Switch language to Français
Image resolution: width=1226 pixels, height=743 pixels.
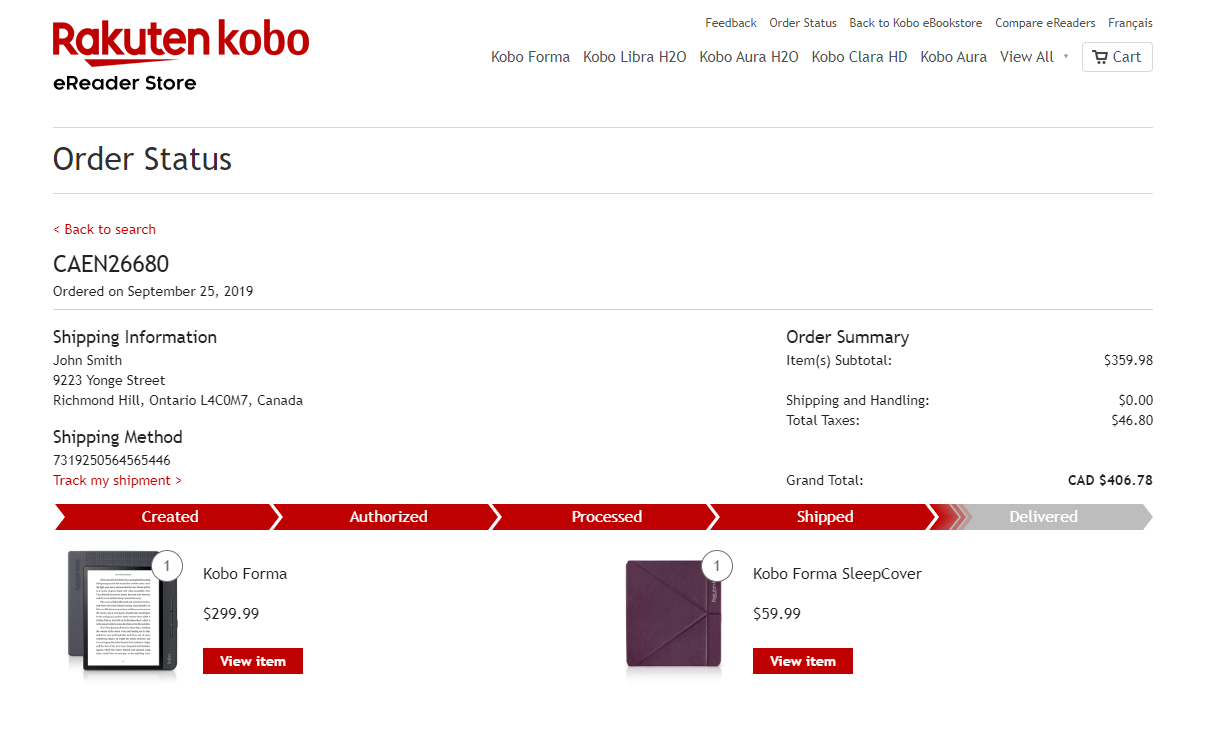tap(1130, 23)
